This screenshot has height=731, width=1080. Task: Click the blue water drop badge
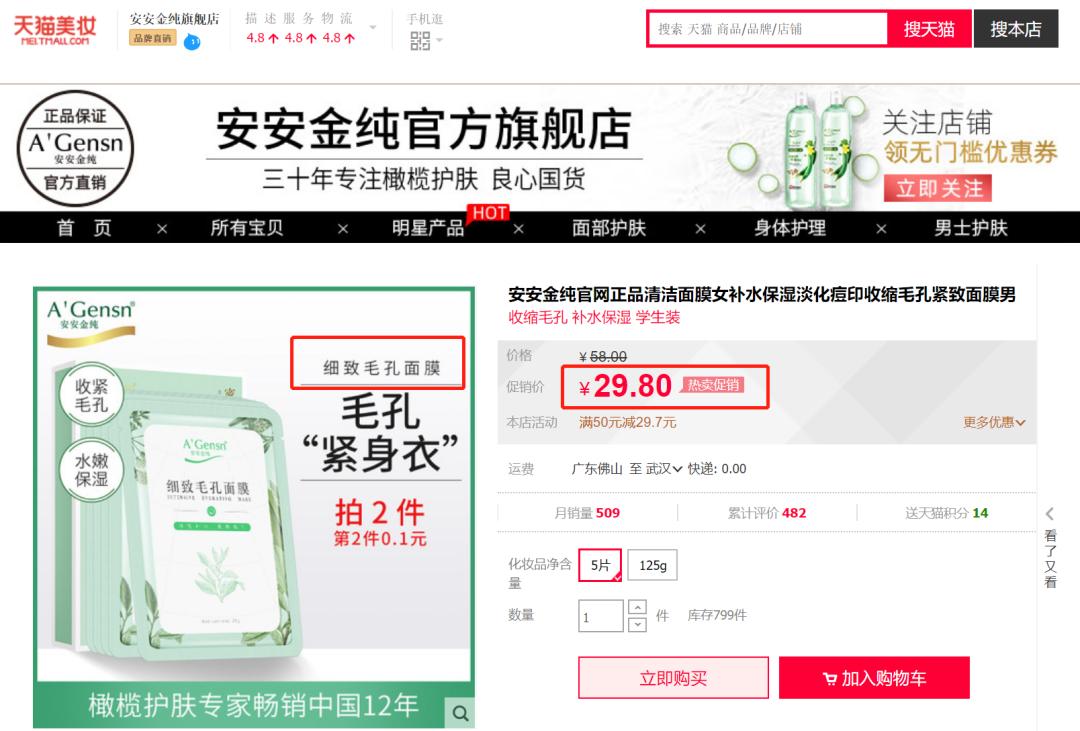[193, 42]
